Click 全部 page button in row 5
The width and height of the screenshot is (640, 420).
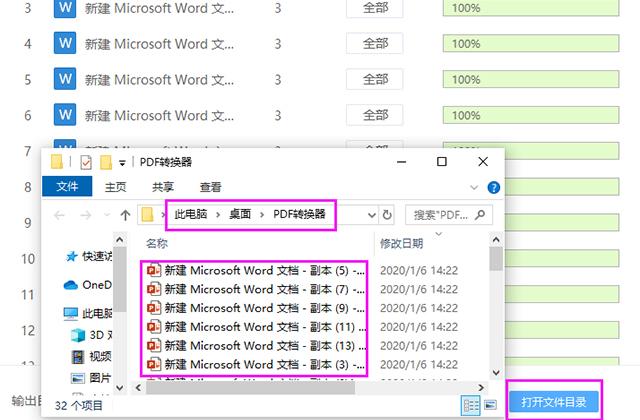pos(375,79)
